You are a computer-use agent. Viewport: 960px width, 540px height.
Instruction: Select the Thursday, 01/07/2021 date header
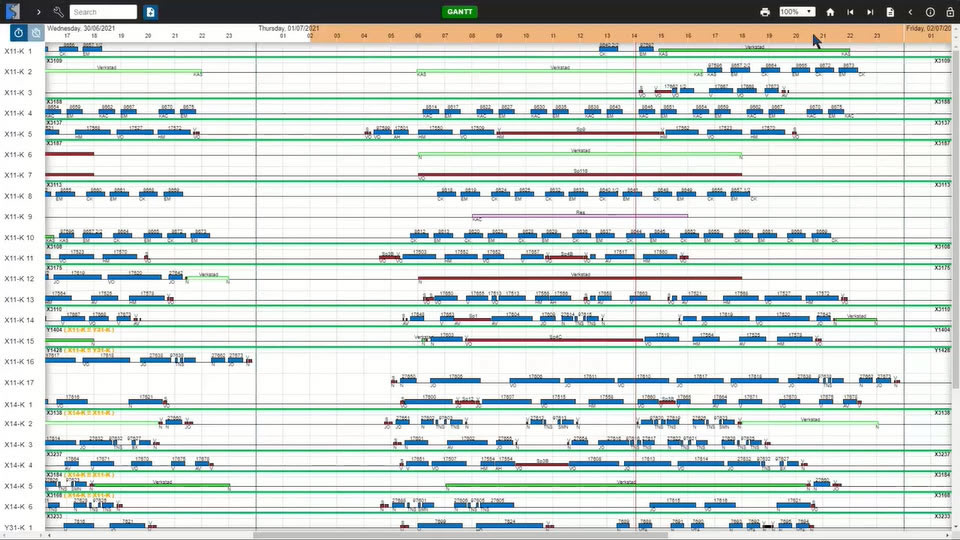[x=288, y=28]
